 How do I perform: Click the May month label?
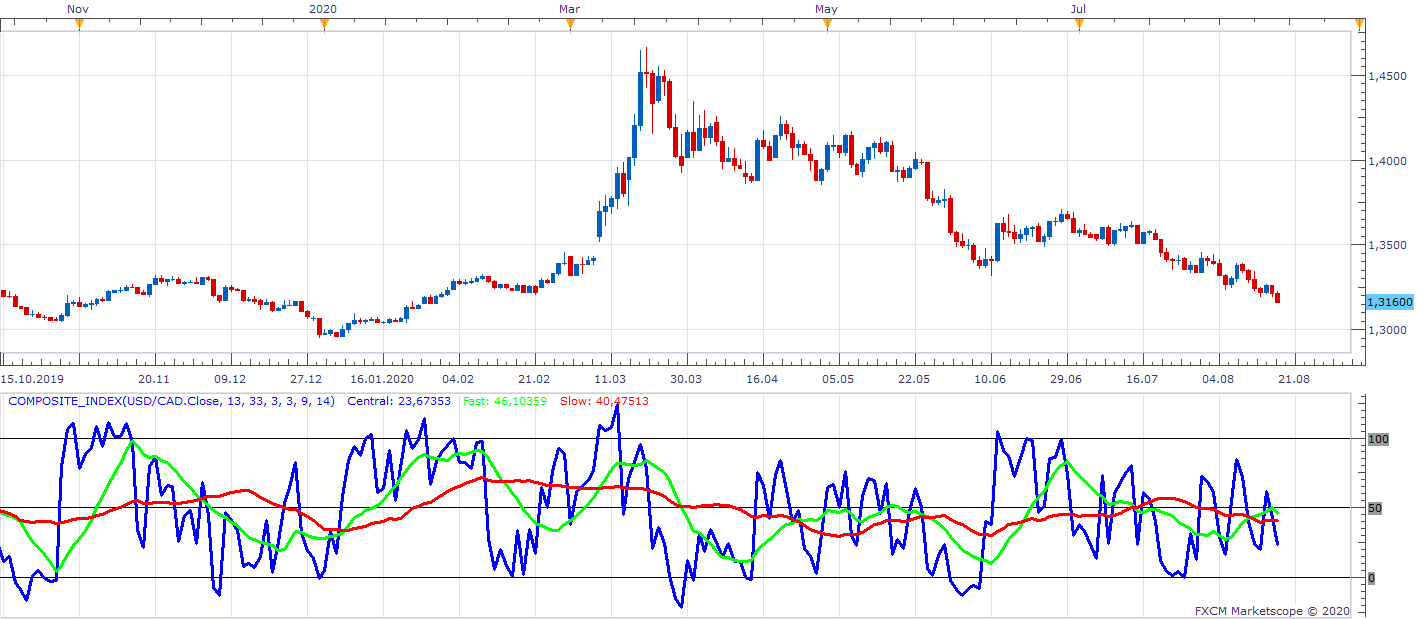826,8
